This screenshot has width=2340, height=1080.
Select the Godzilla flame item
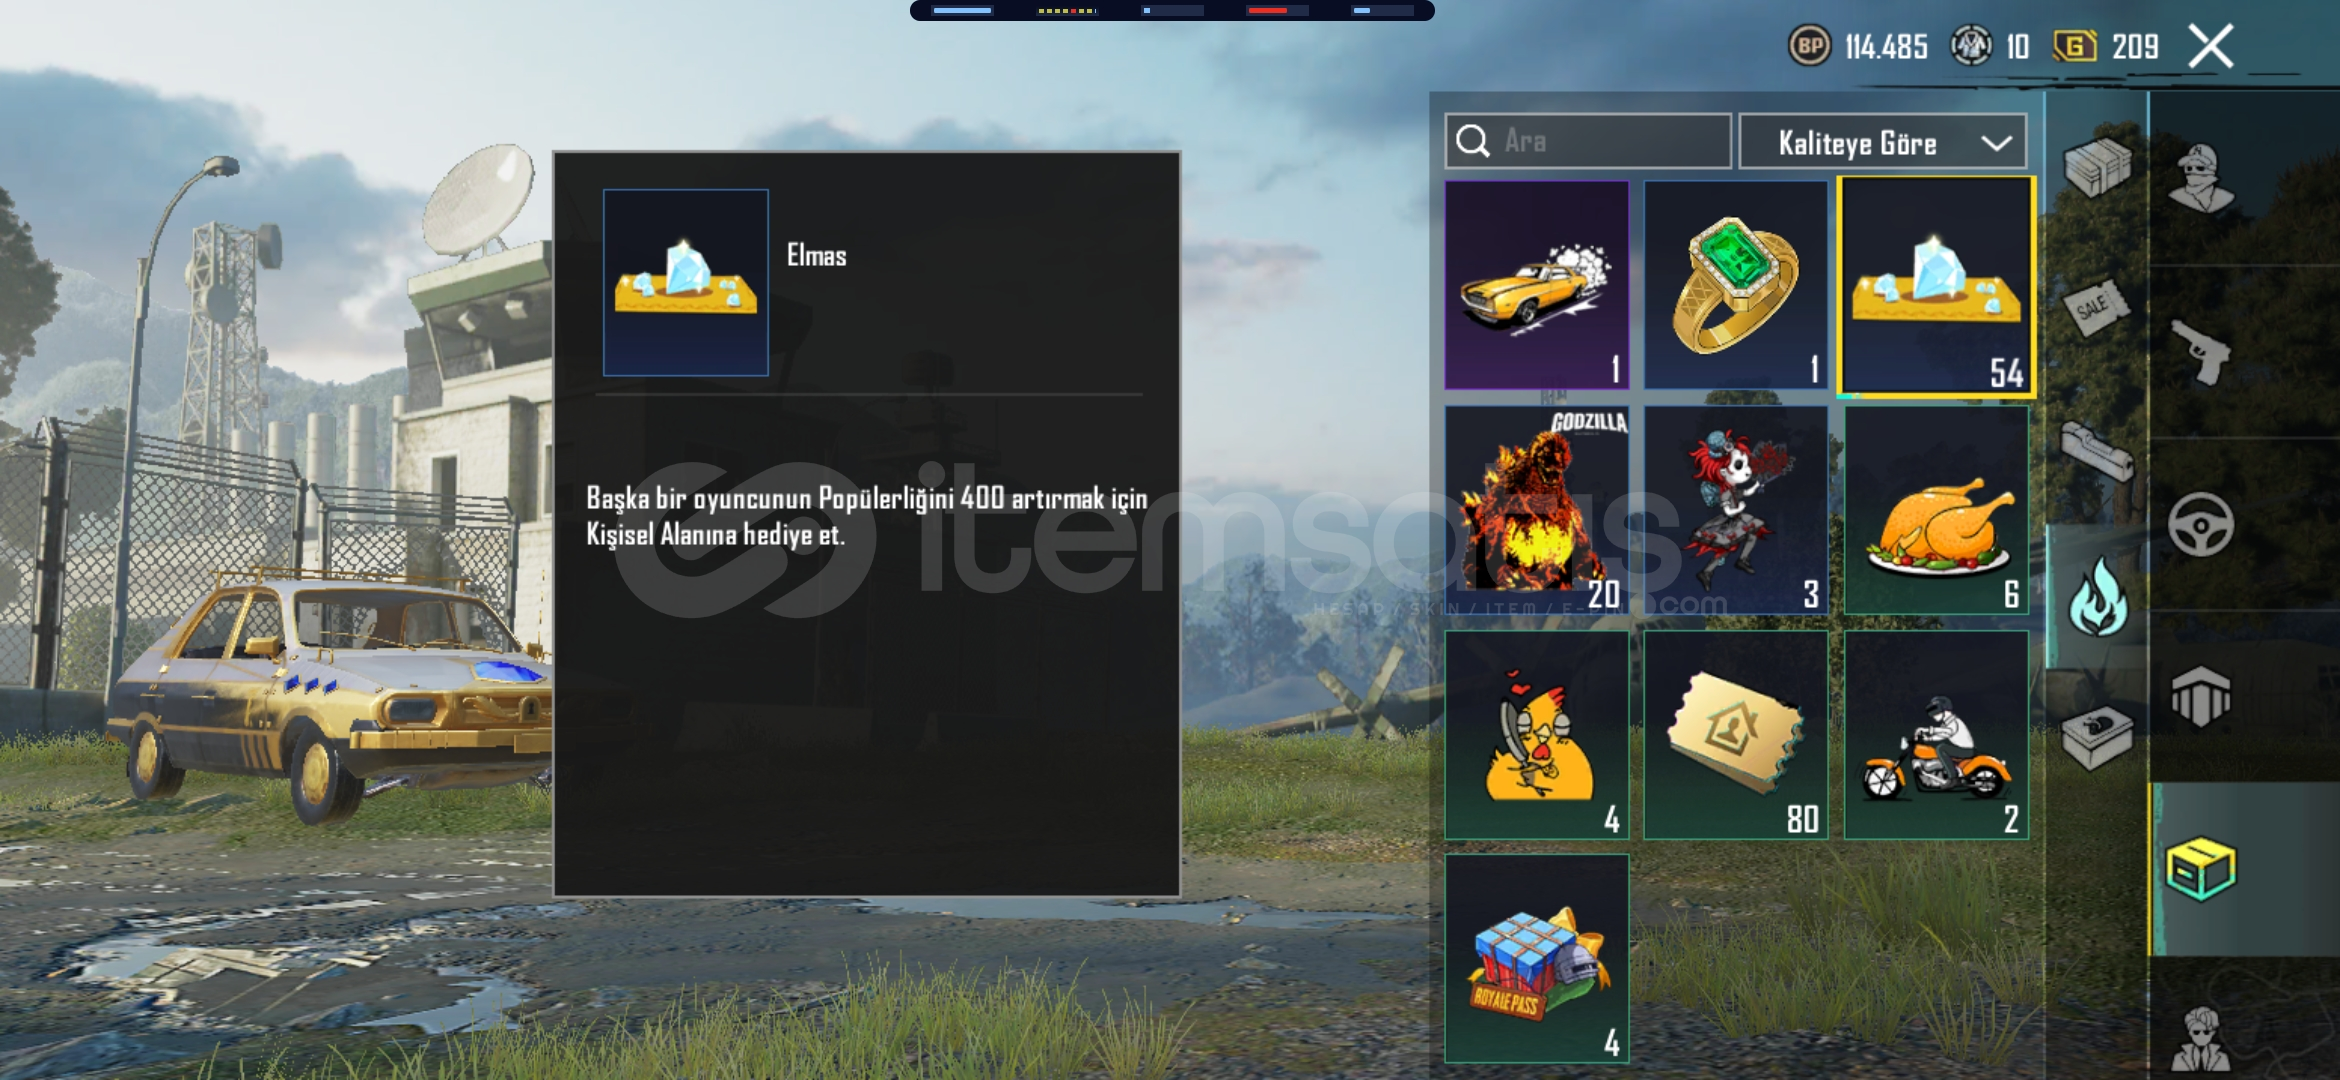[x=1536, y=509]
